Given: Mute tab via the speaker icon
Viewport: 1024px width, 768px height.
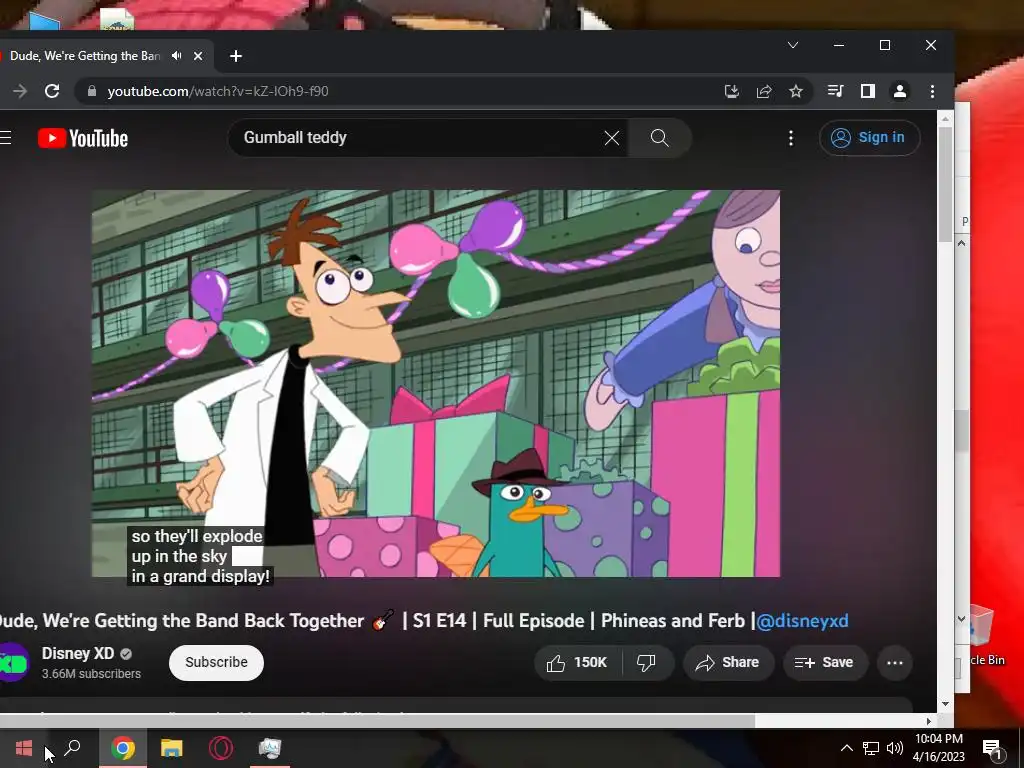Looking at the screenshot, I should pos(176,56).
